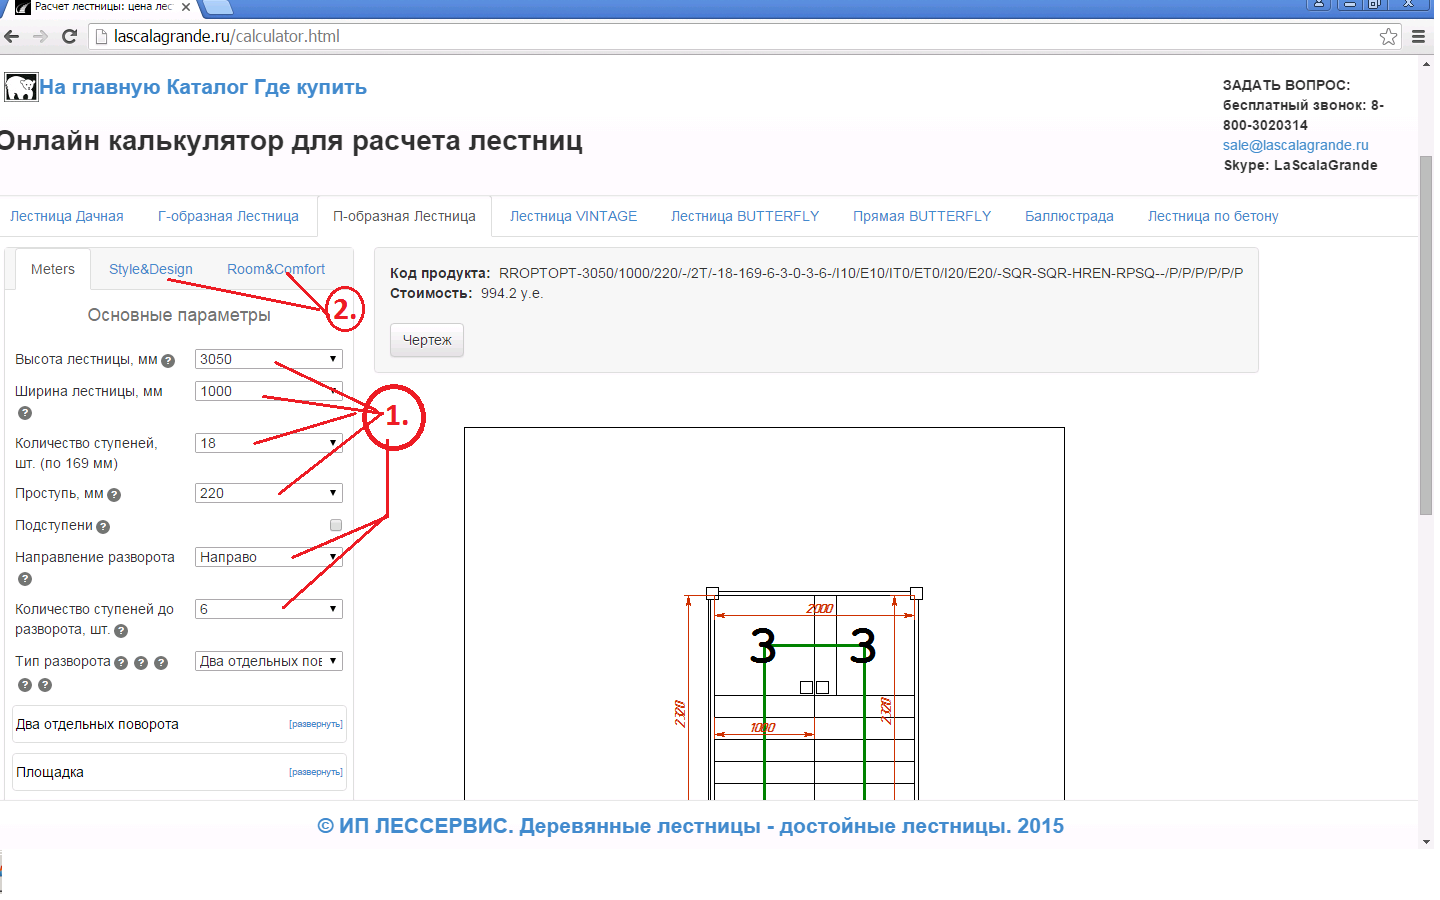
Task: Click the 1000 dimension label in the drawing
Action: click(x=763, y=728)
